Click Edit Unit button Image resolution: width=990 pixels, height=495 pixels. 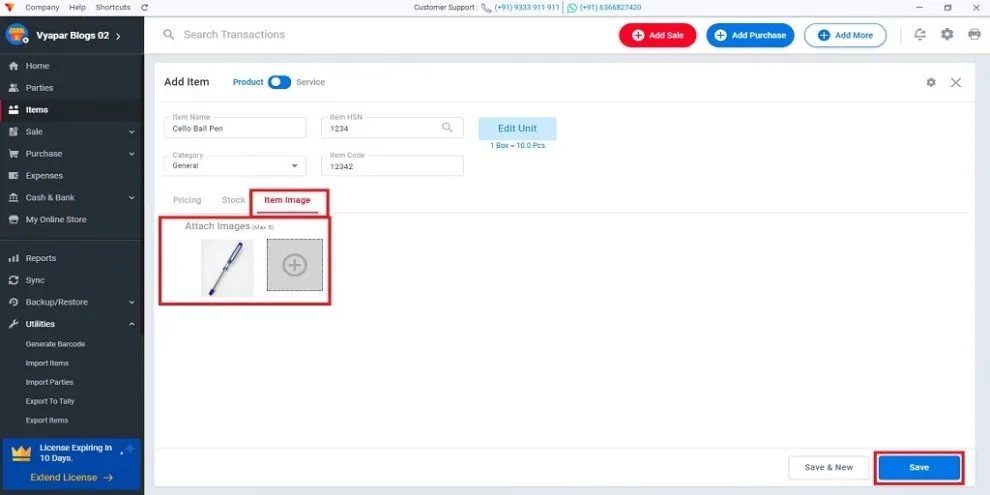click(x=517, y=128)
